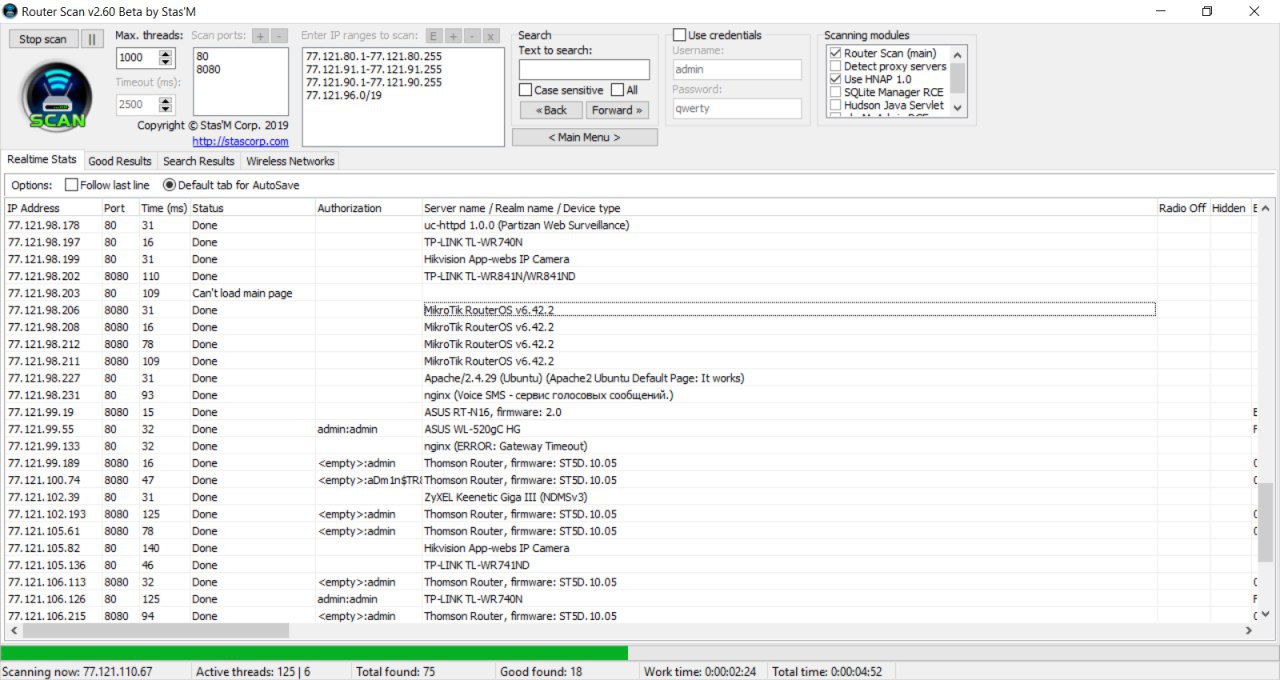
Task: Open the < Main Menu > button
Action: (585, 137)
